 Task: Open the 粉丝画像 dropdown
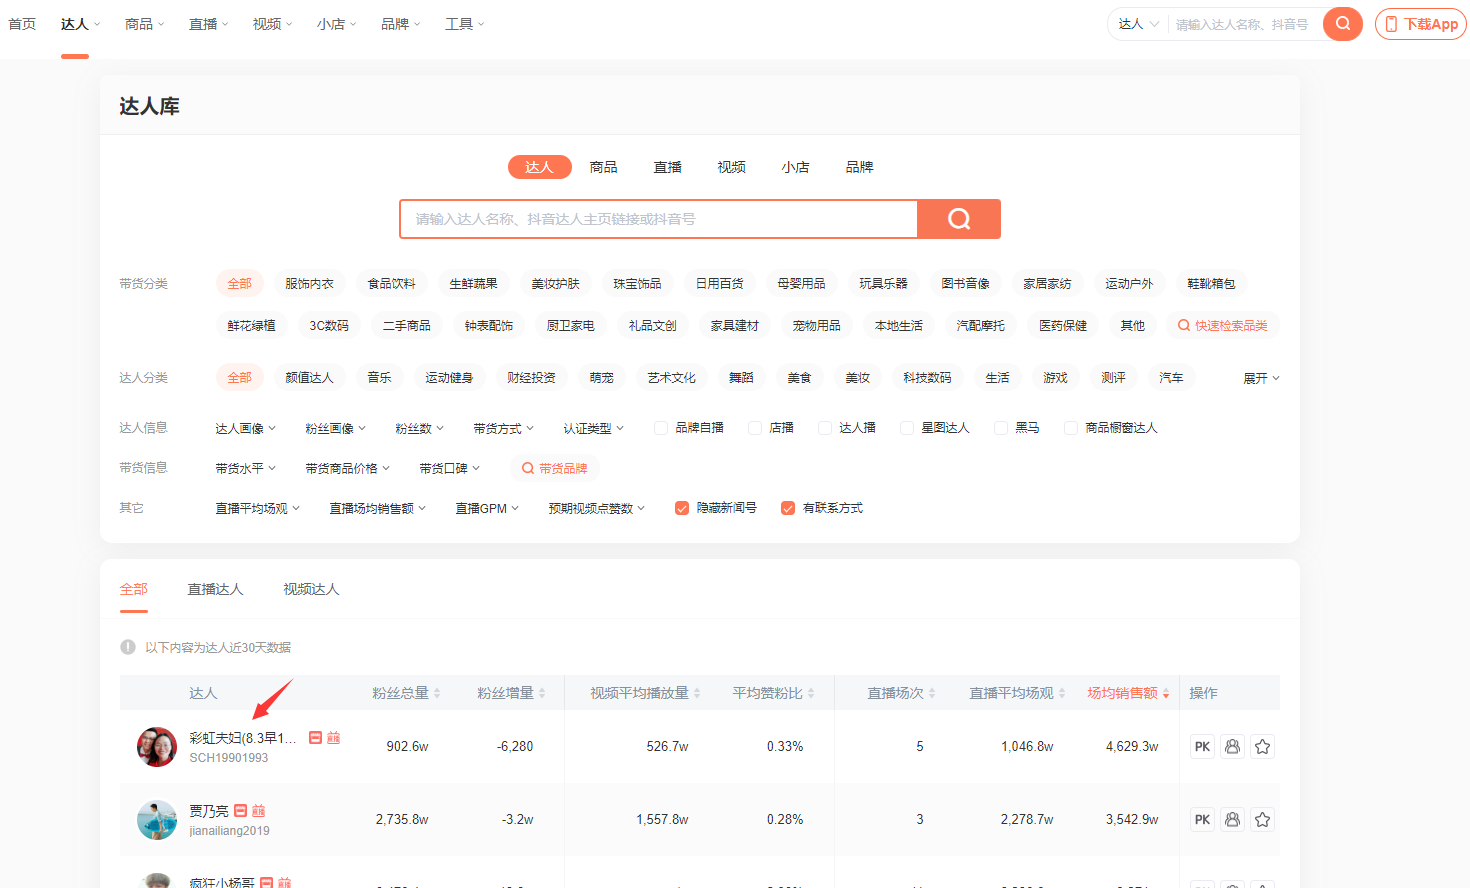(335, 428)
